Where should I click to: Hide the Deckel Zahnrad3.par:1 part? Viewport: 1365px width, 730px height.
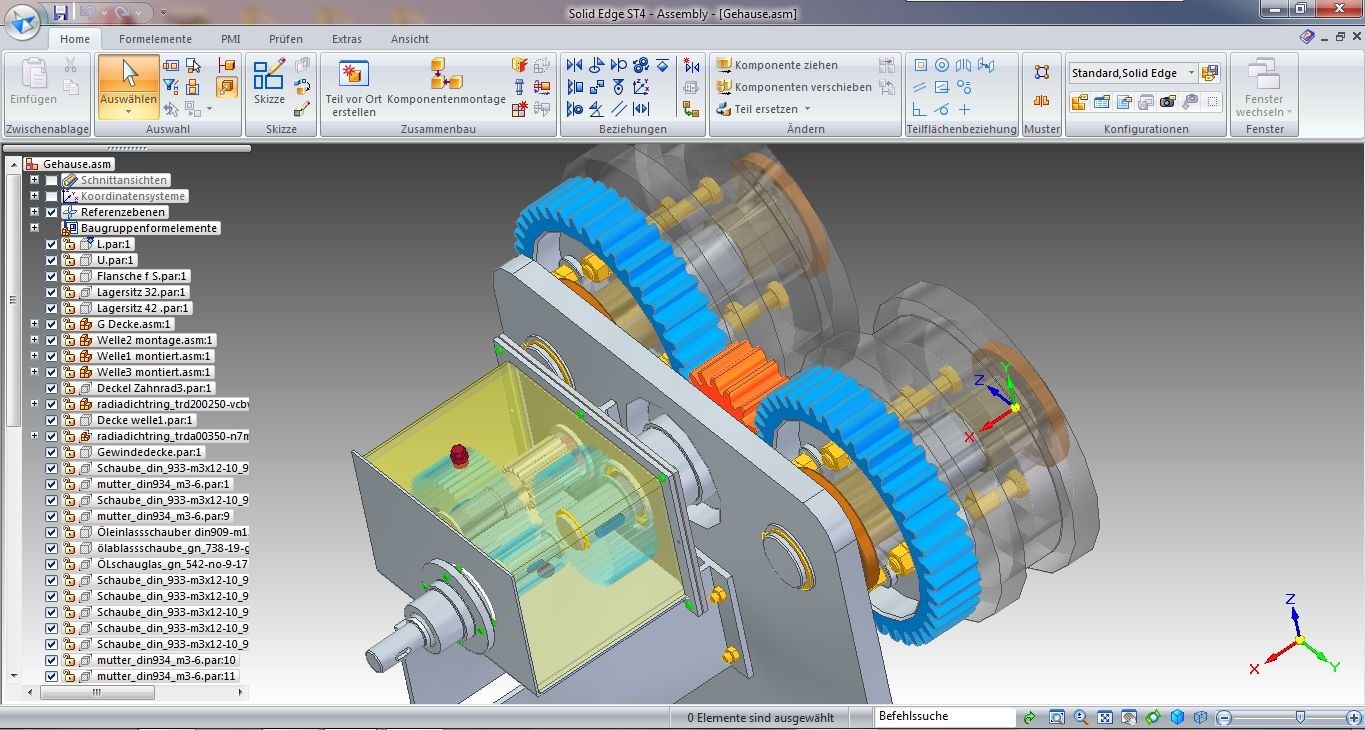52,388
